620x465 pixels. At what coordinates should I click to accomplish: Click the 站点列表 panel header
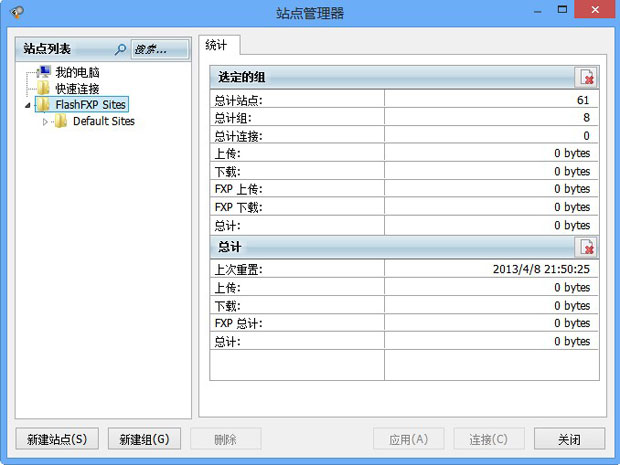pyautogui.click(x=103, y=49)
